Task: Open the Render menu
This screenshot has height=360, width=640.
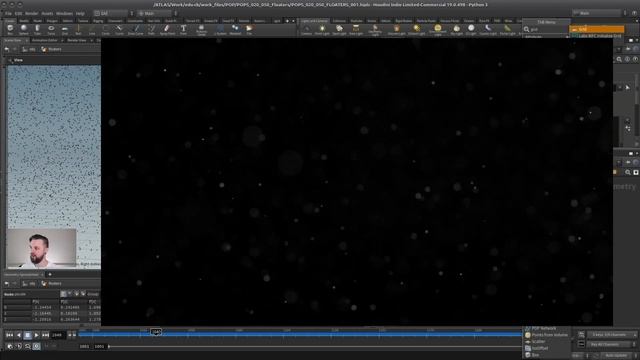Action: [31, 13]
